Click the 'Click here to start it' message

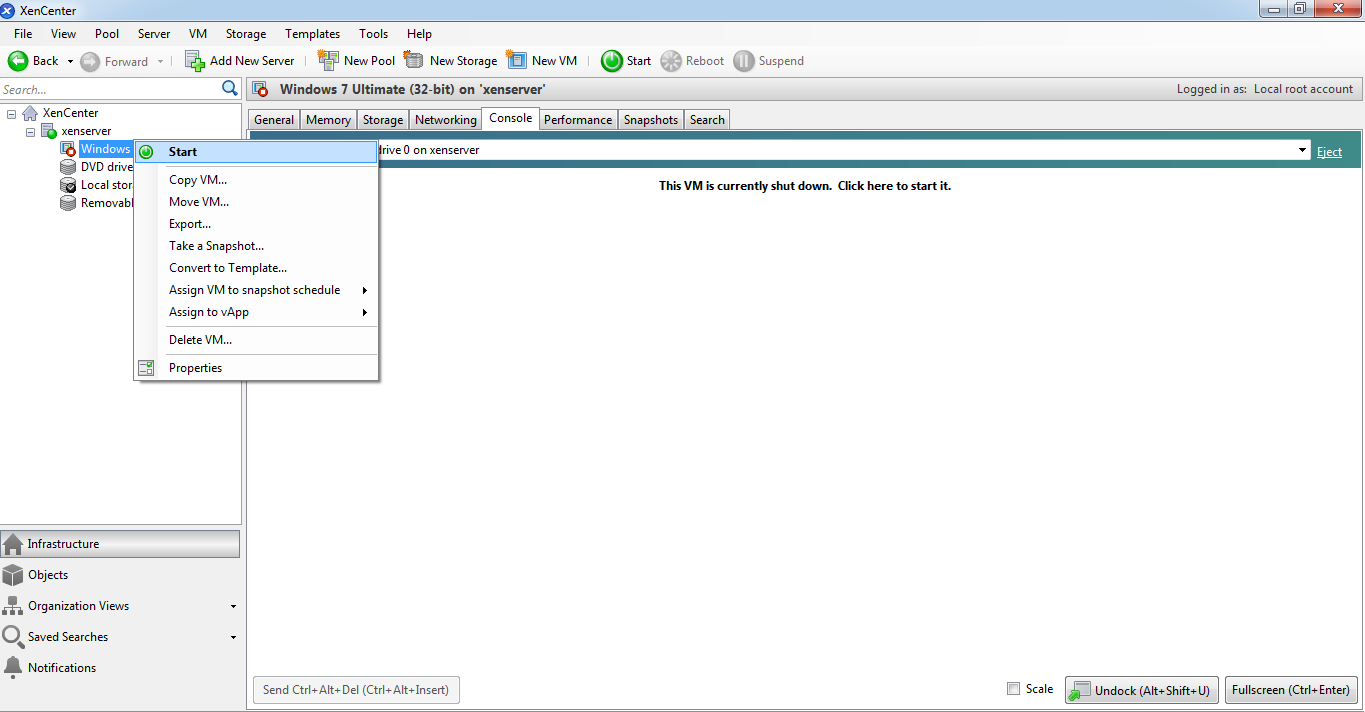[805, 186]
